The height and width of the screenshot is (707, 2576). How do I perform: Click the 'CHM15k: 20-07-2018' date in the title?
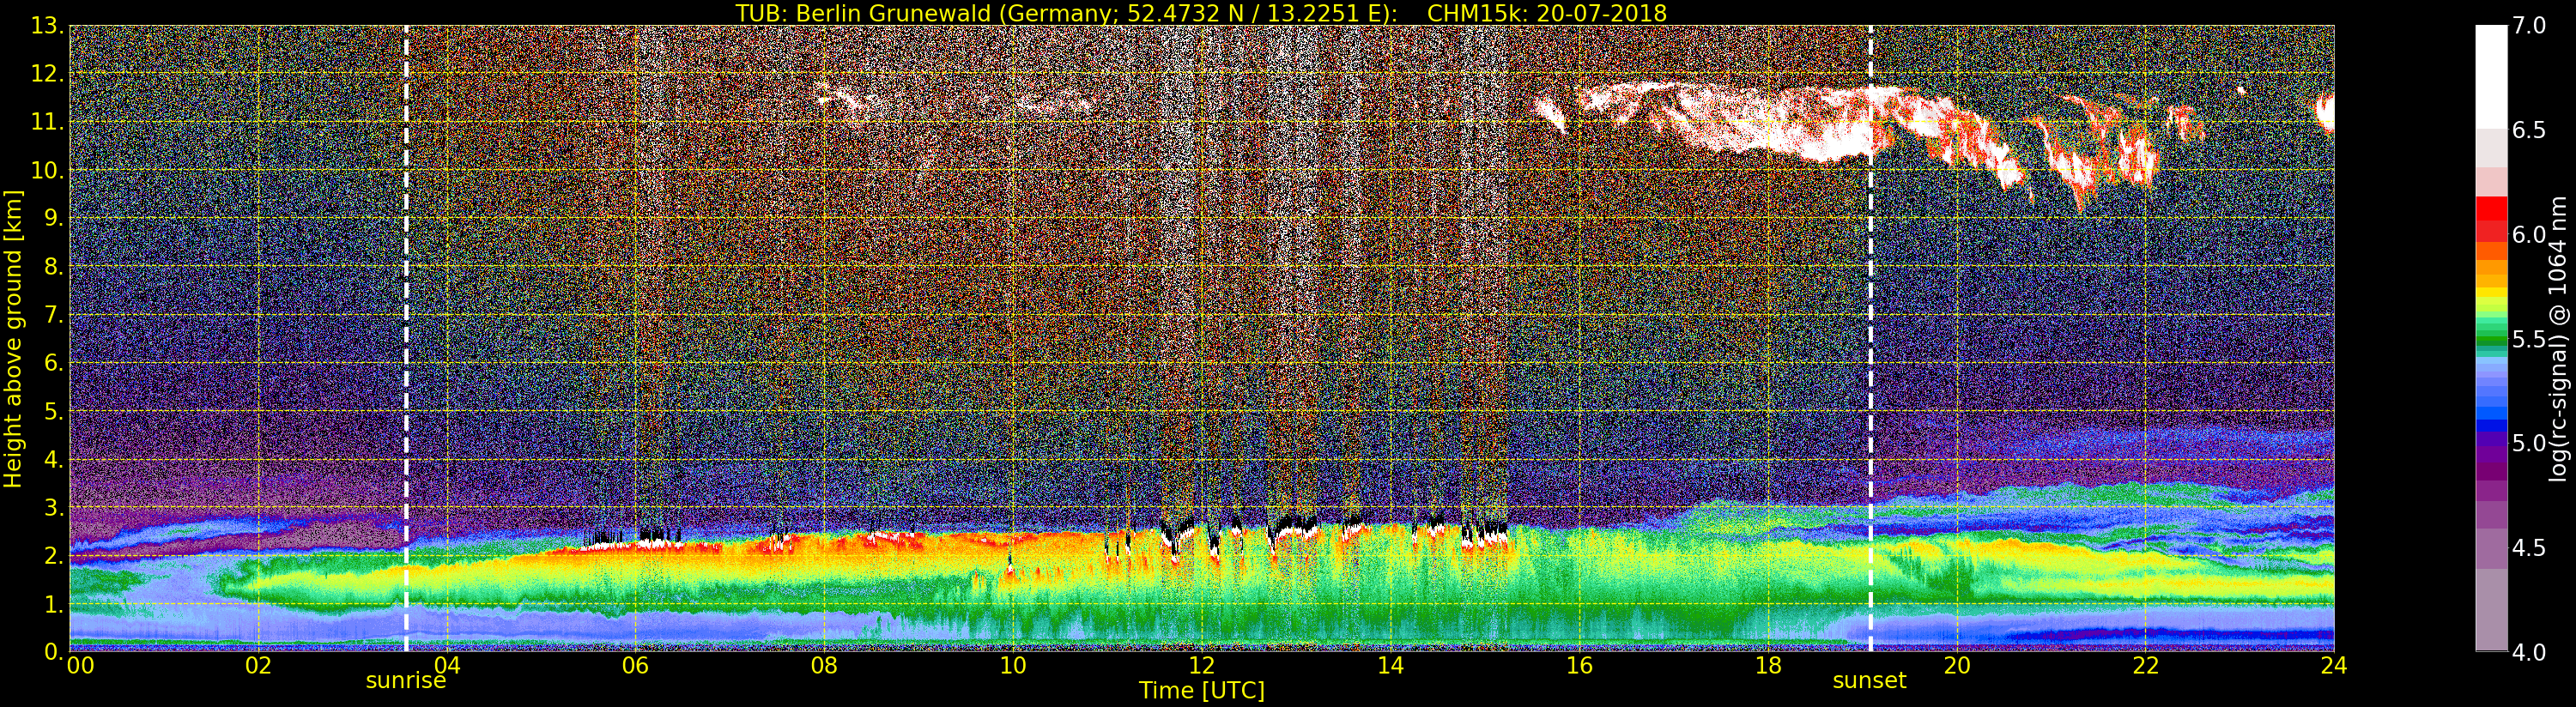click(1547, 13)
